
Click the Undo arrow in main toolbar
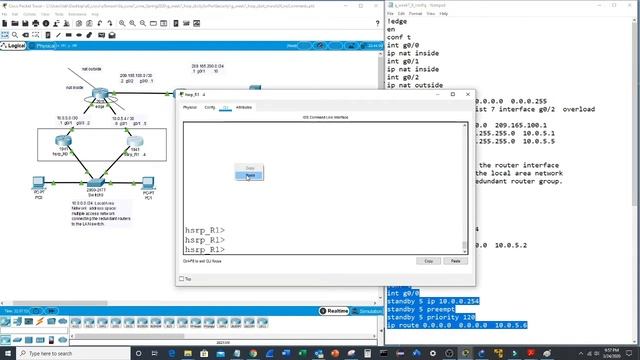100,24
